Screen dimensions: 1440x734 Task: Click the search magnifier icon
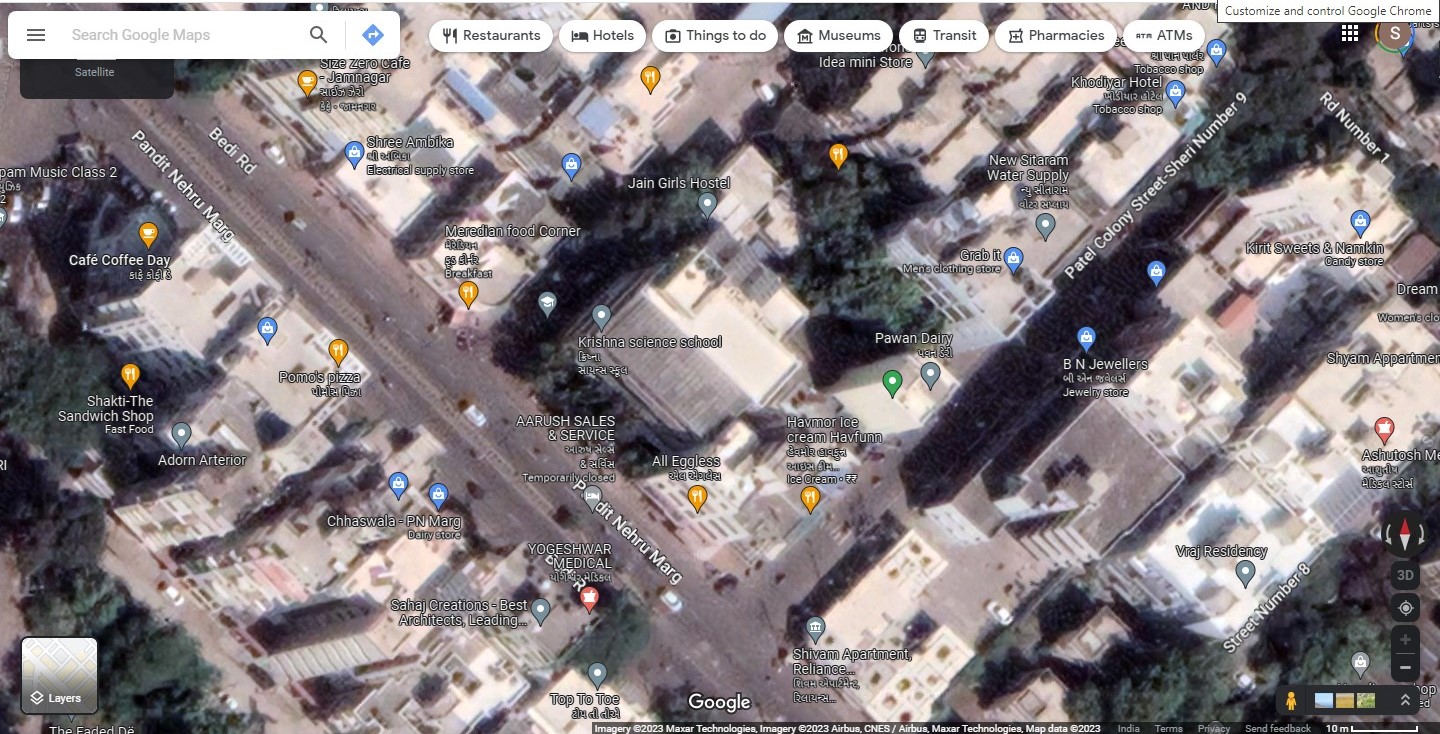tap(318, 35)
